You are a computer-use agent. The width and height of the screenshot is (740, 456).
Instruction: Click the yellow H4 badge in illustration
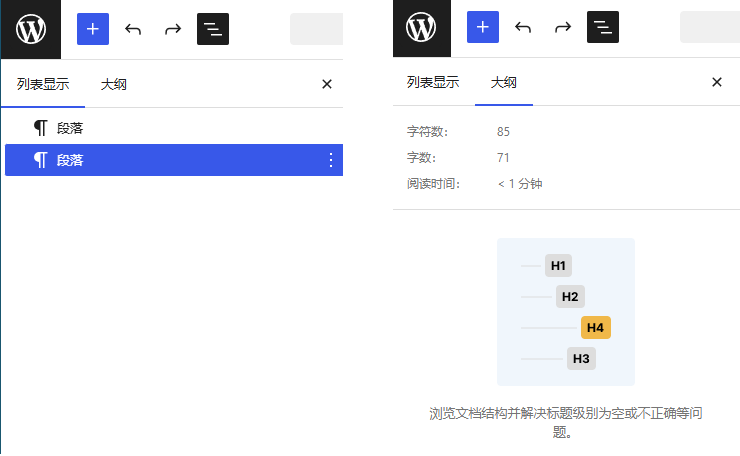click(596, 328)
